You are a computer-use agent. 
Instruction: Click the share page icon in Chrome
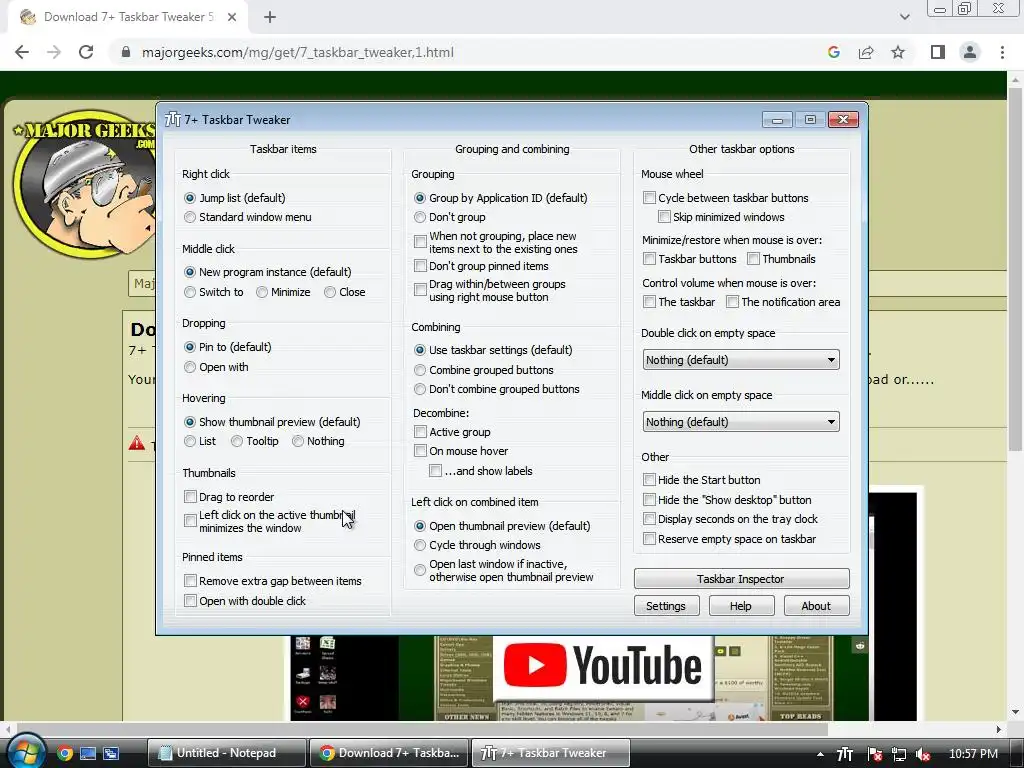coord(866,52)
